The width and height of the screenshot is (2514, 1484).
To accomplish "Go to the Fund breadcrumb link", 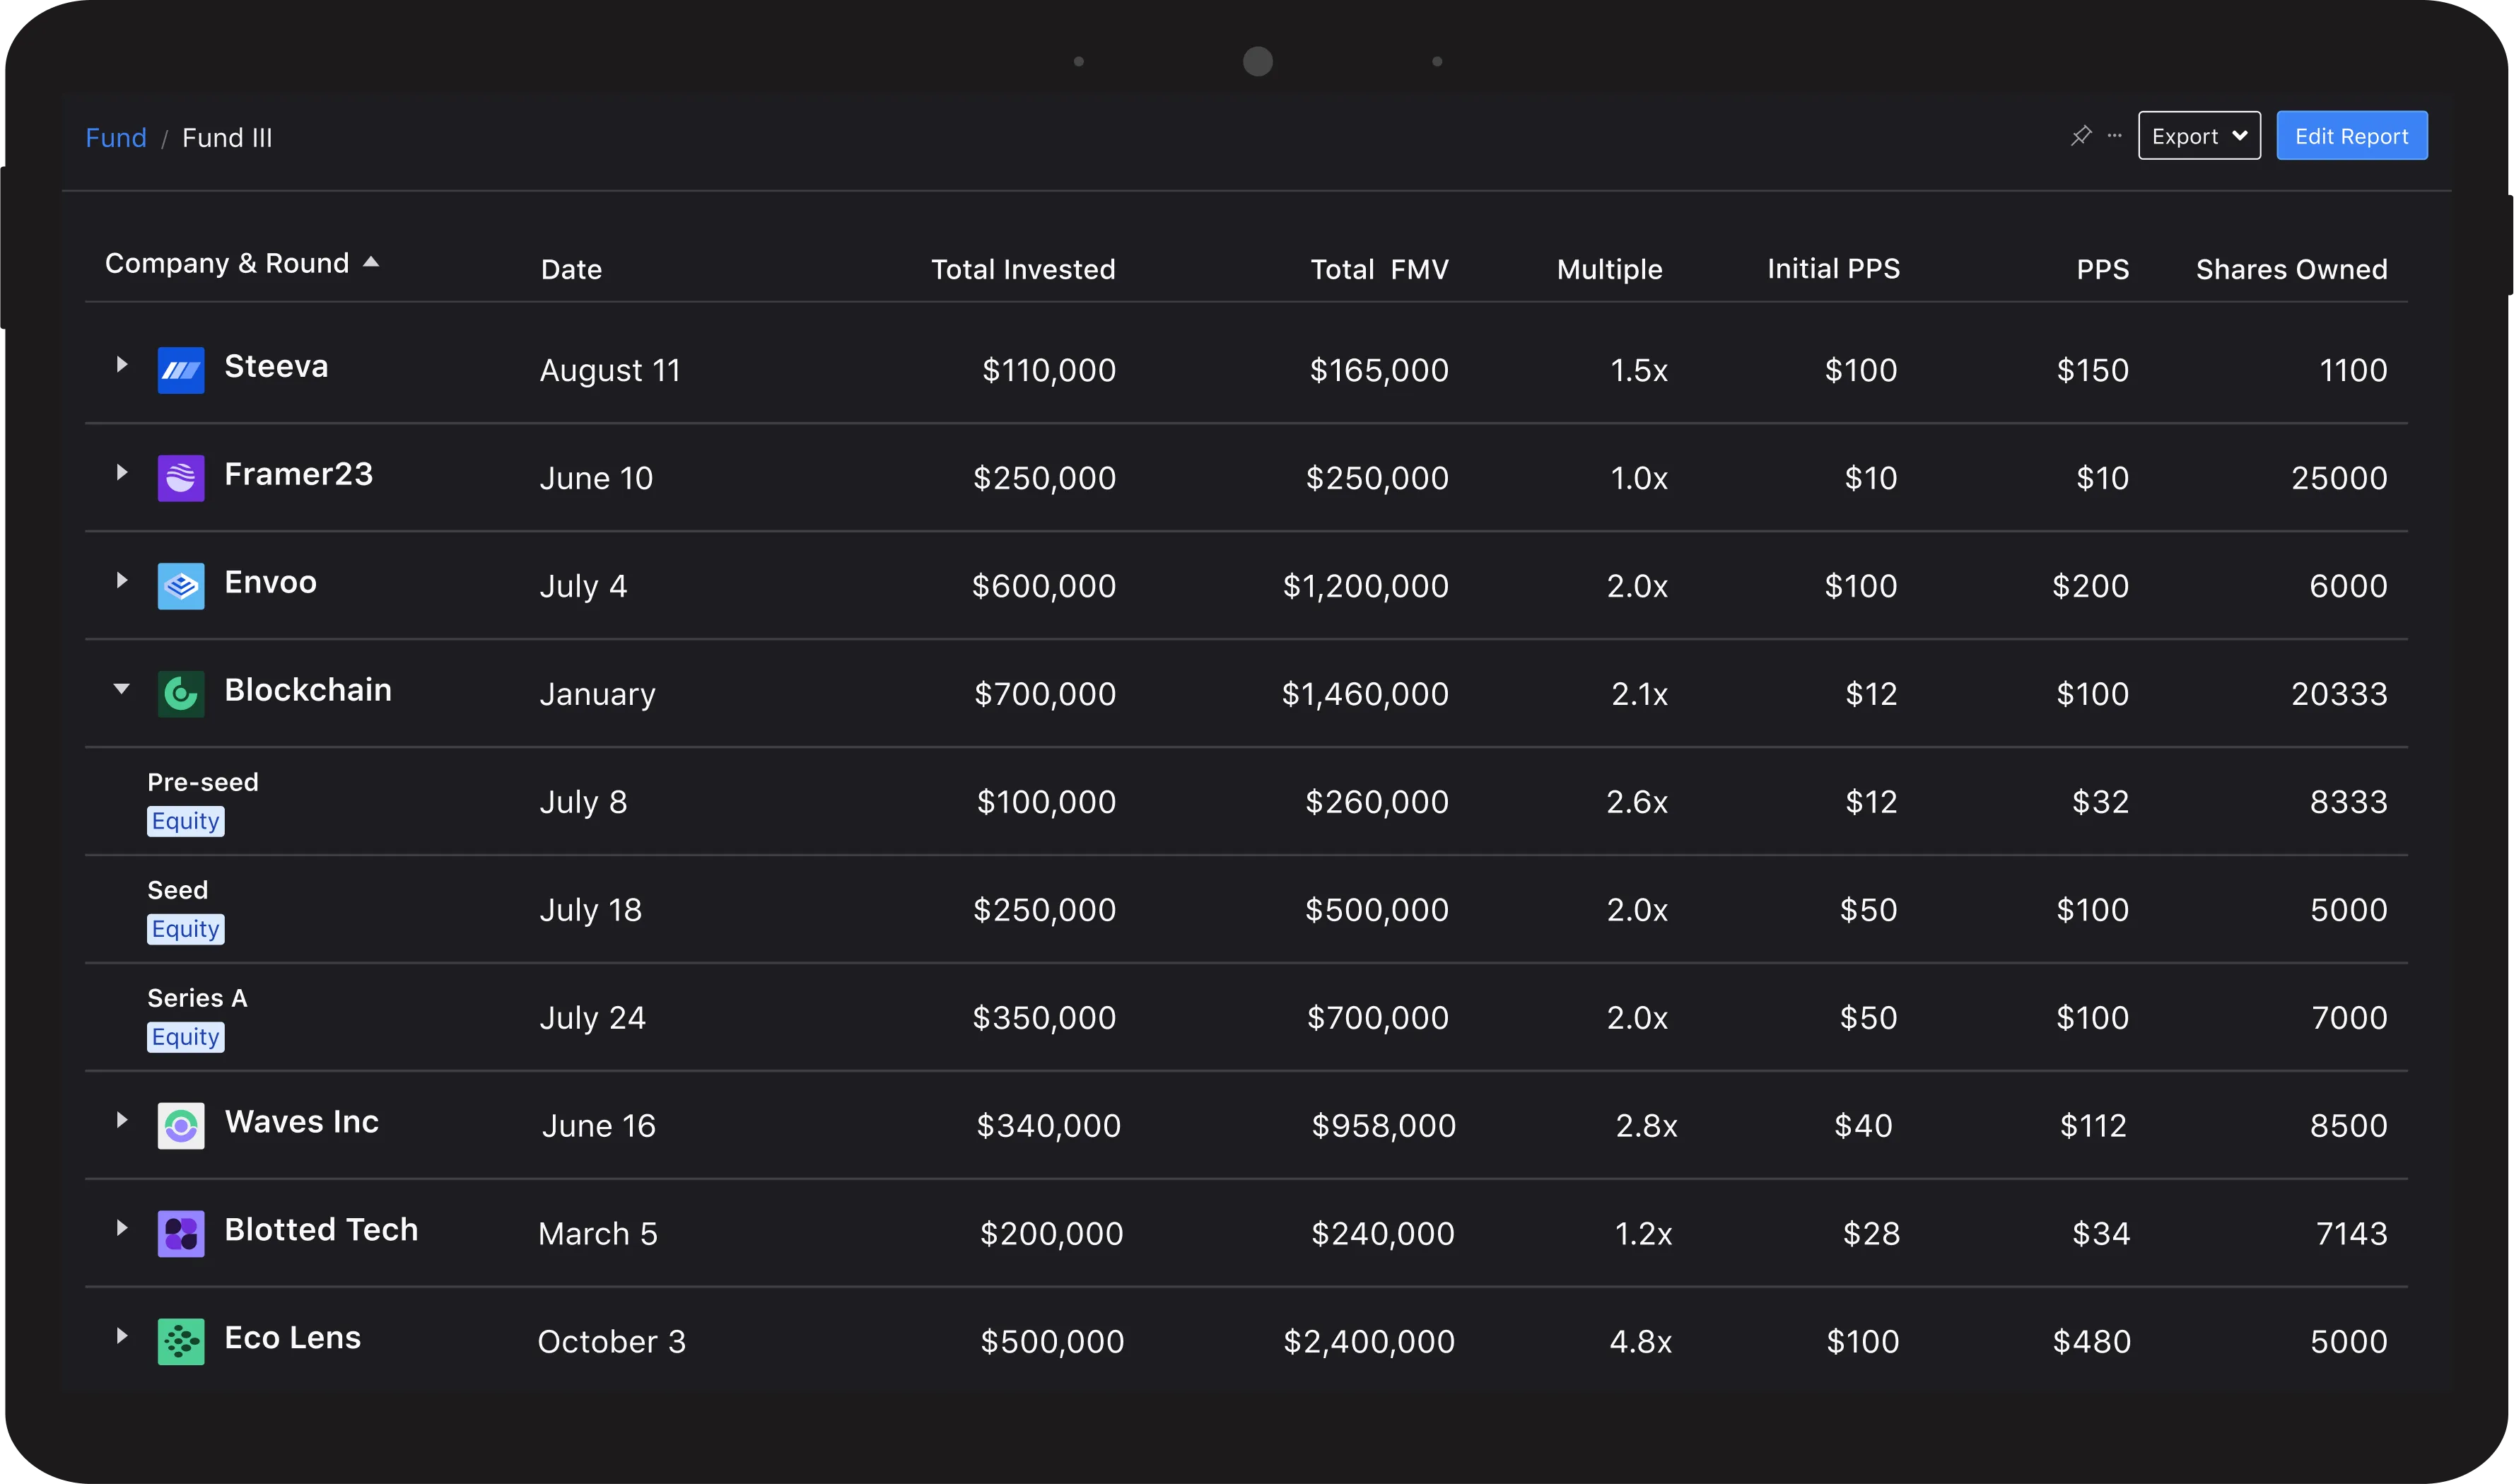I will (x=116, y=138).
